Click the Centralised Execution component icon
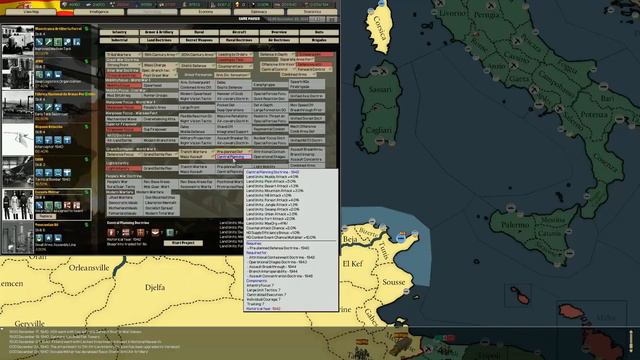This screenshot has height=360, width=640. click(x=140, y=232)
